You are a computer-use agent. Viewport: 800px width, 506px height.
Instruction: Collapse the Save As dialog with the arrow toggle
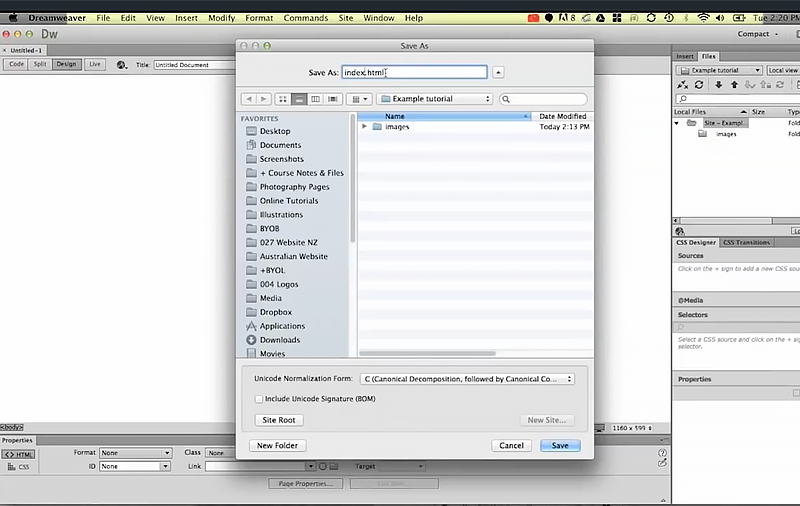click(x=498, y=72)
